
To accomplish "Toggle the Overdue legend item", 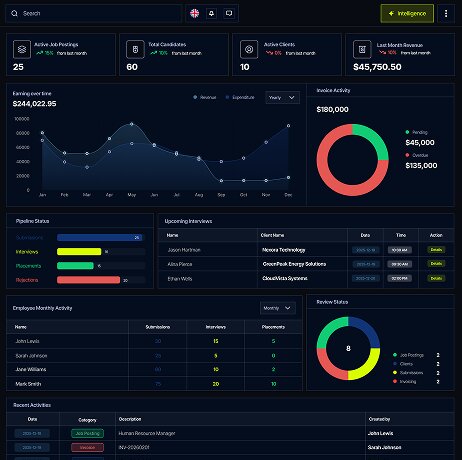I will [417, 155].
